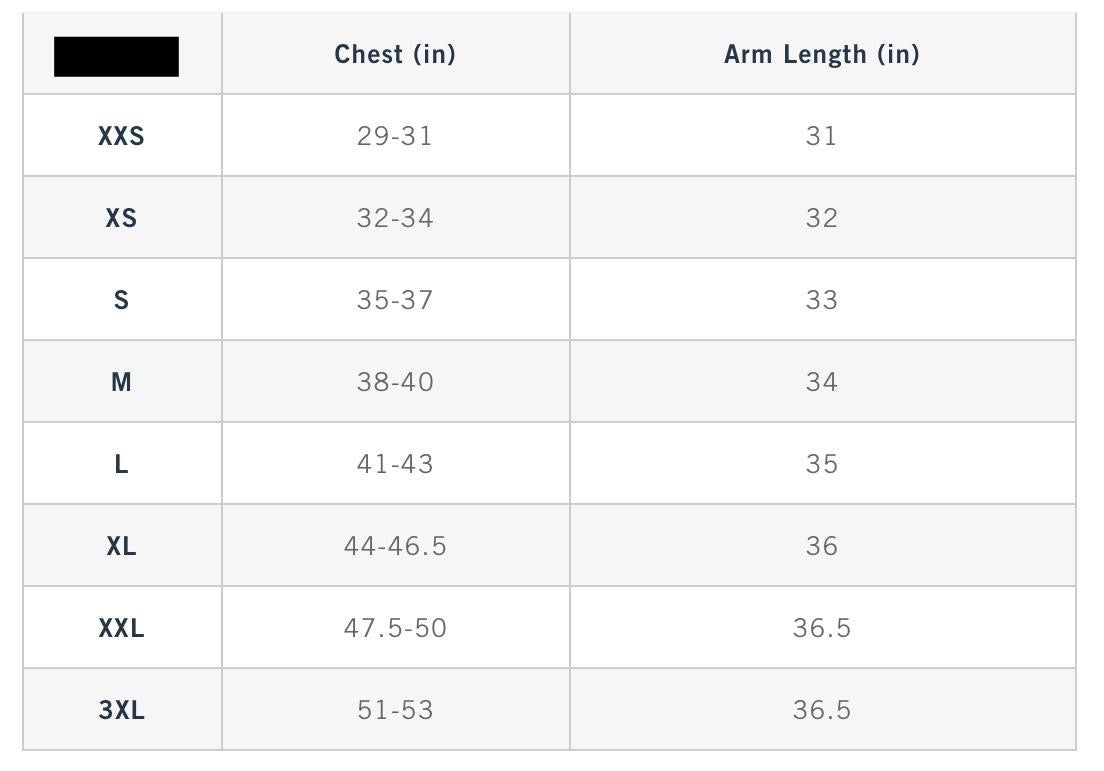1104x771 pixels.
Task: Select the 44-46.5 chest measurement
Action: pyautogui.click(x=395, y=546)
